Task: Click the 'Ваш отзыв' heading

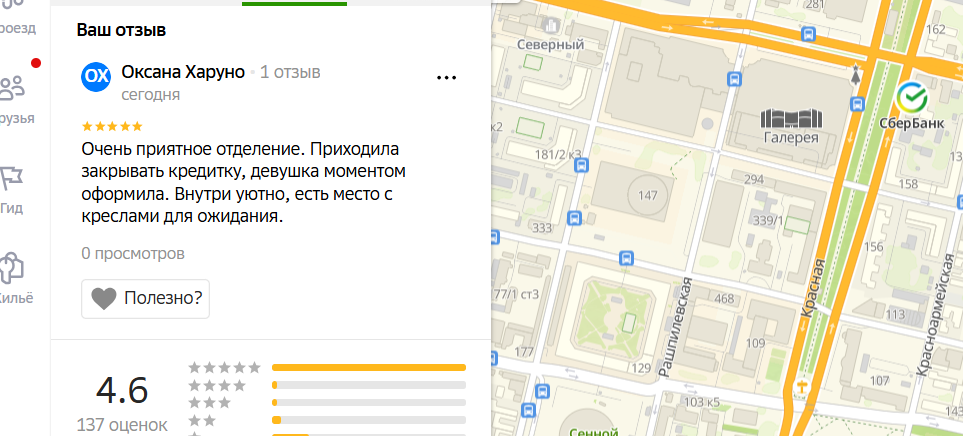Action: coord(121,29)
